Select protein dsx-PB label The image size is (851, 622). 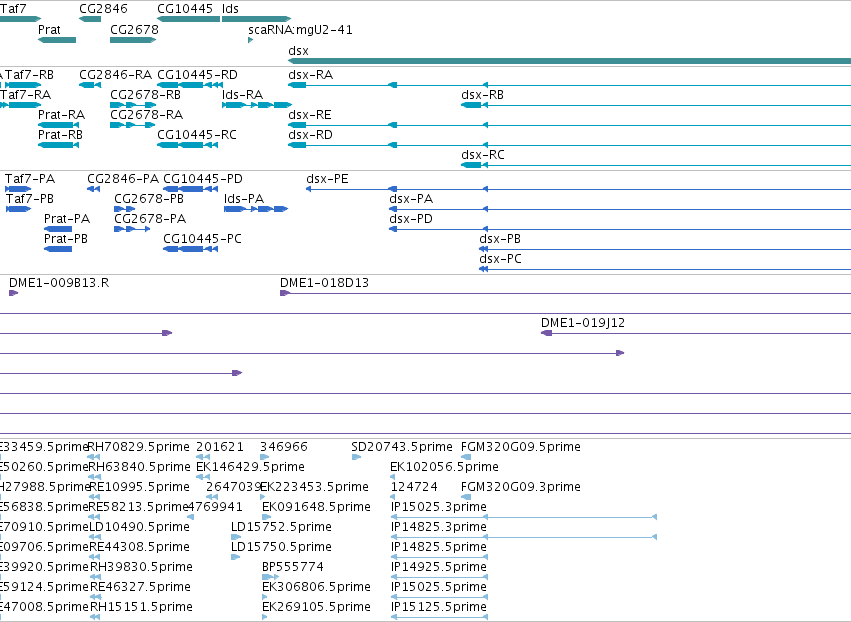click(x=500, y=239)
